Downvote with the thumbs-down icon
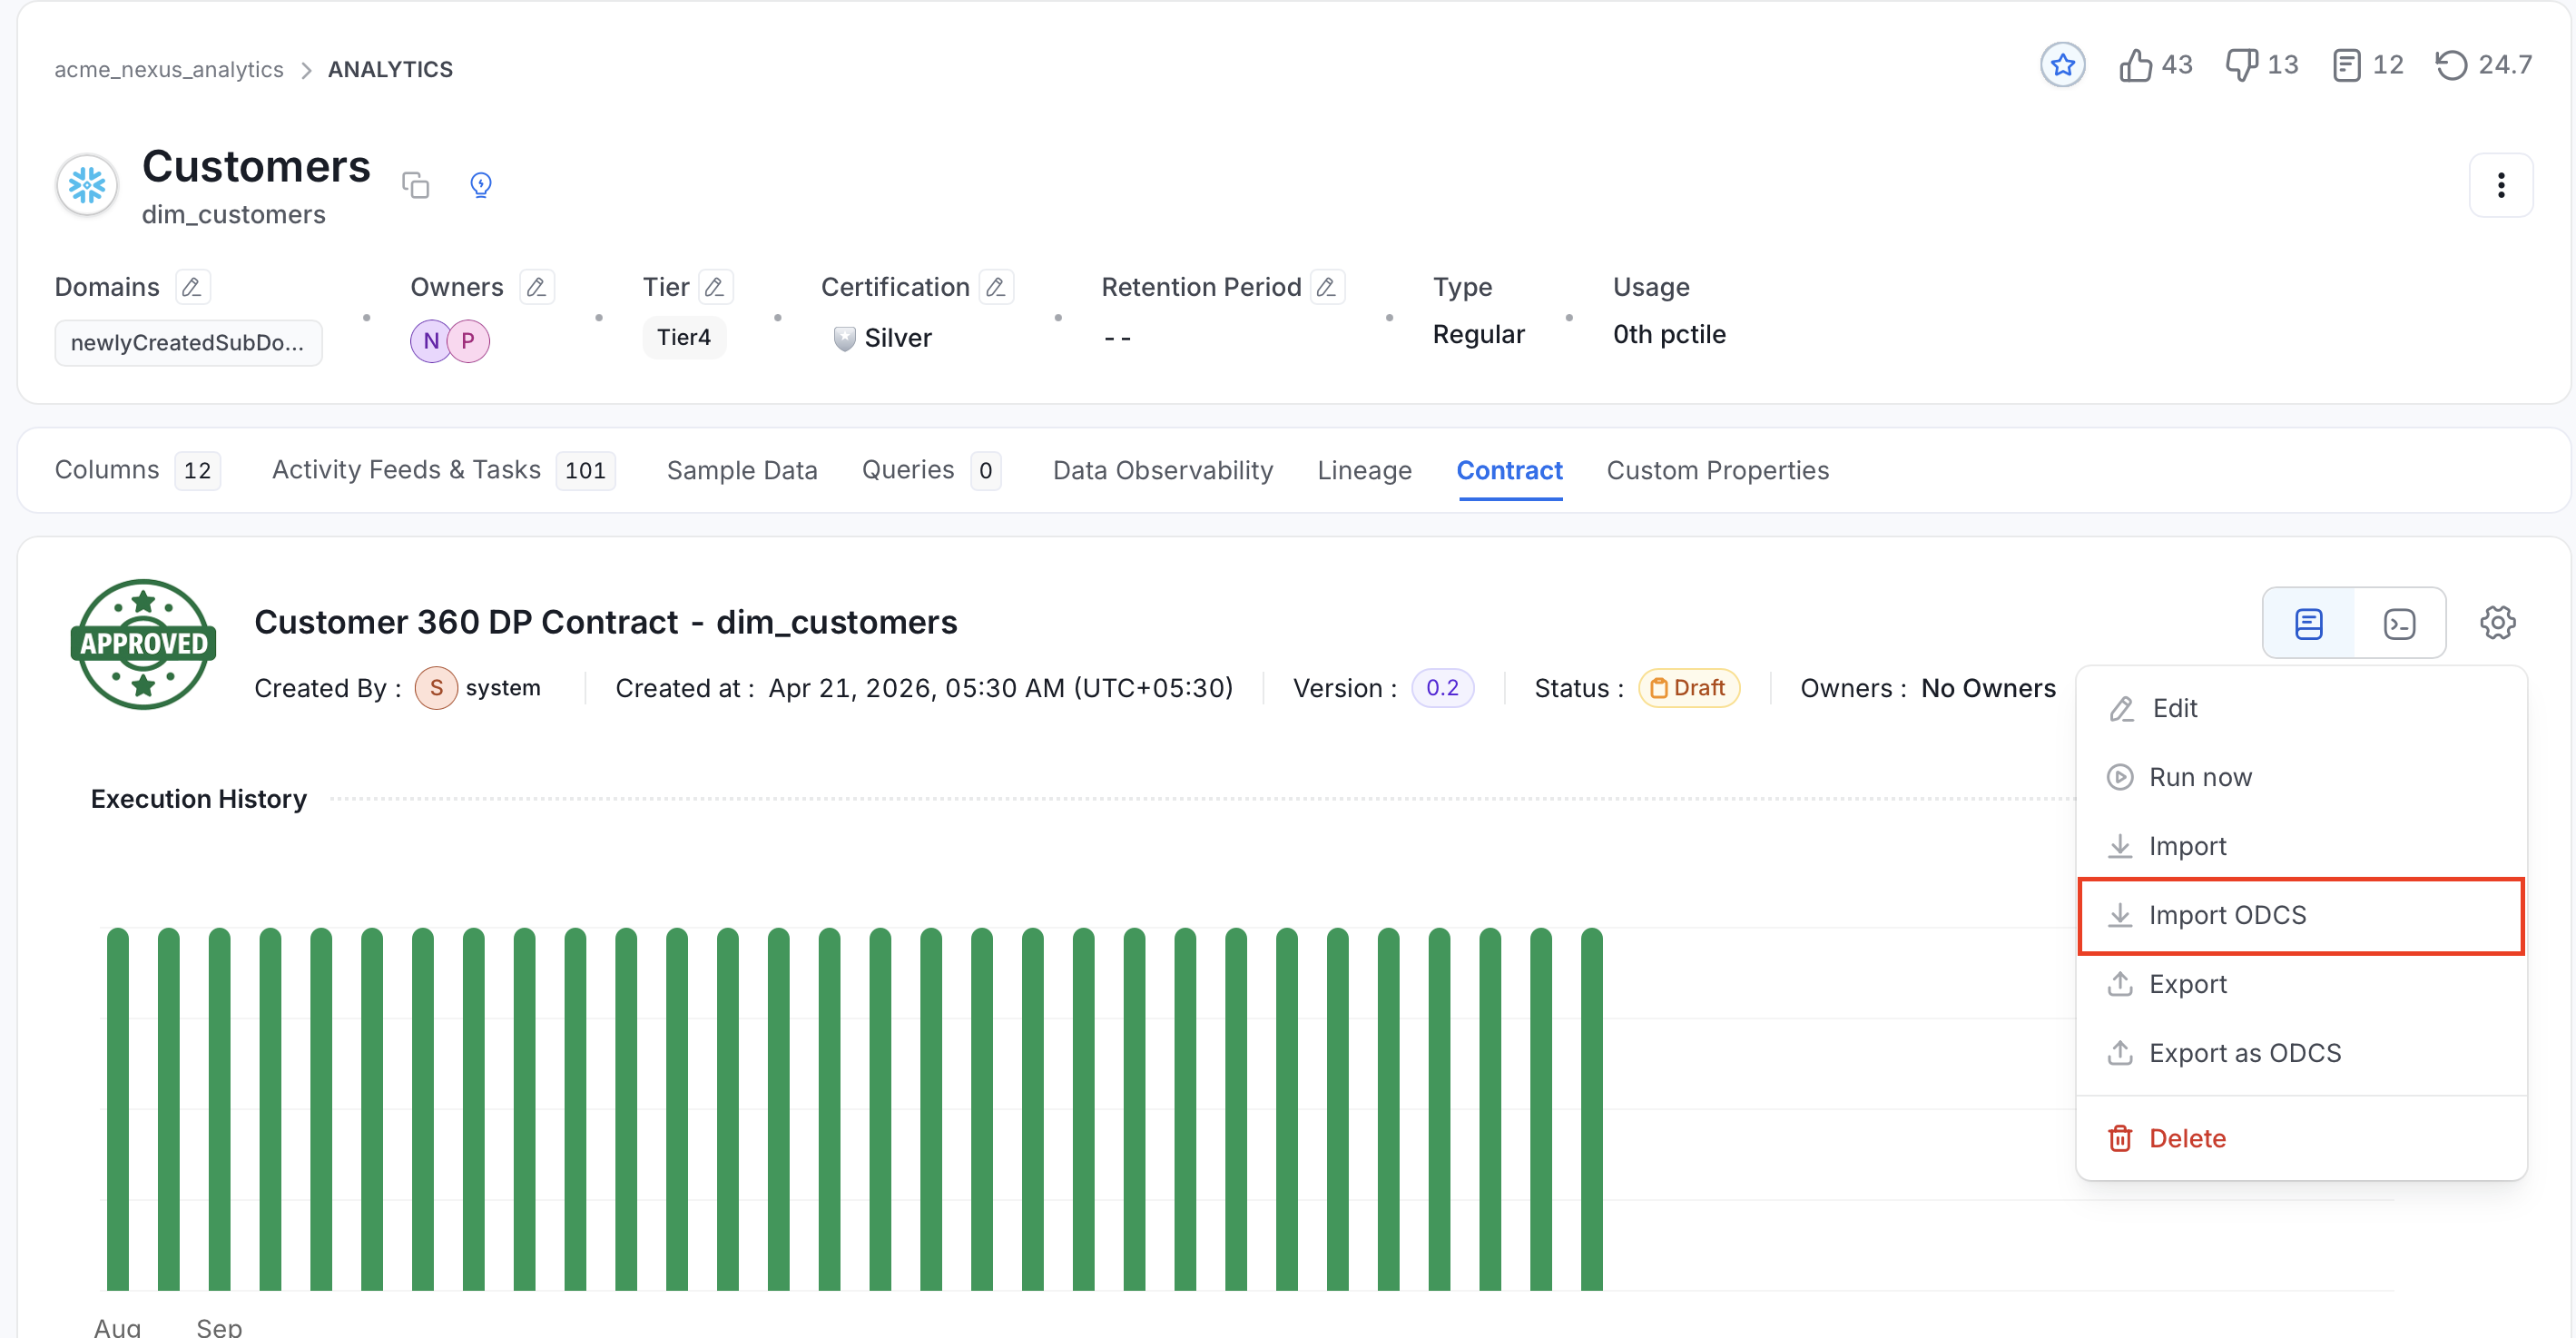The height and width of the screenshot is (1338, 2576). (x=2241, y=65)
